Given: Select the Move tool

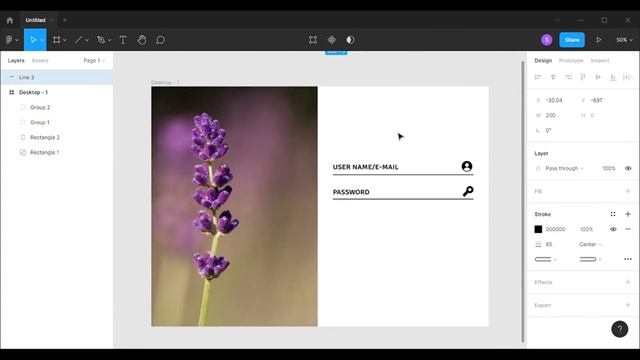Looking at the screenshot, I should click(x=33, y=40).
